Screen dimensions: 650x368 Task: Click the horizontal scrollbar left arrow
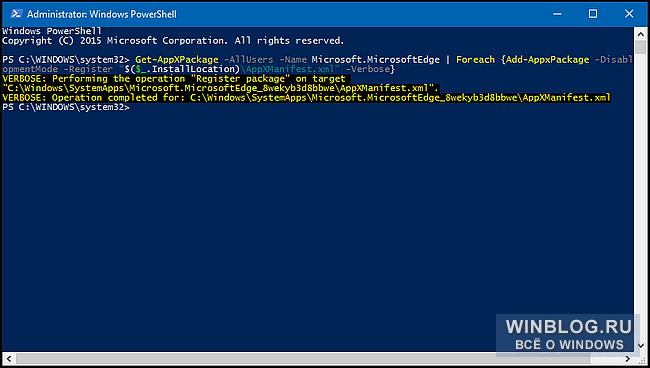pos(9,358)
